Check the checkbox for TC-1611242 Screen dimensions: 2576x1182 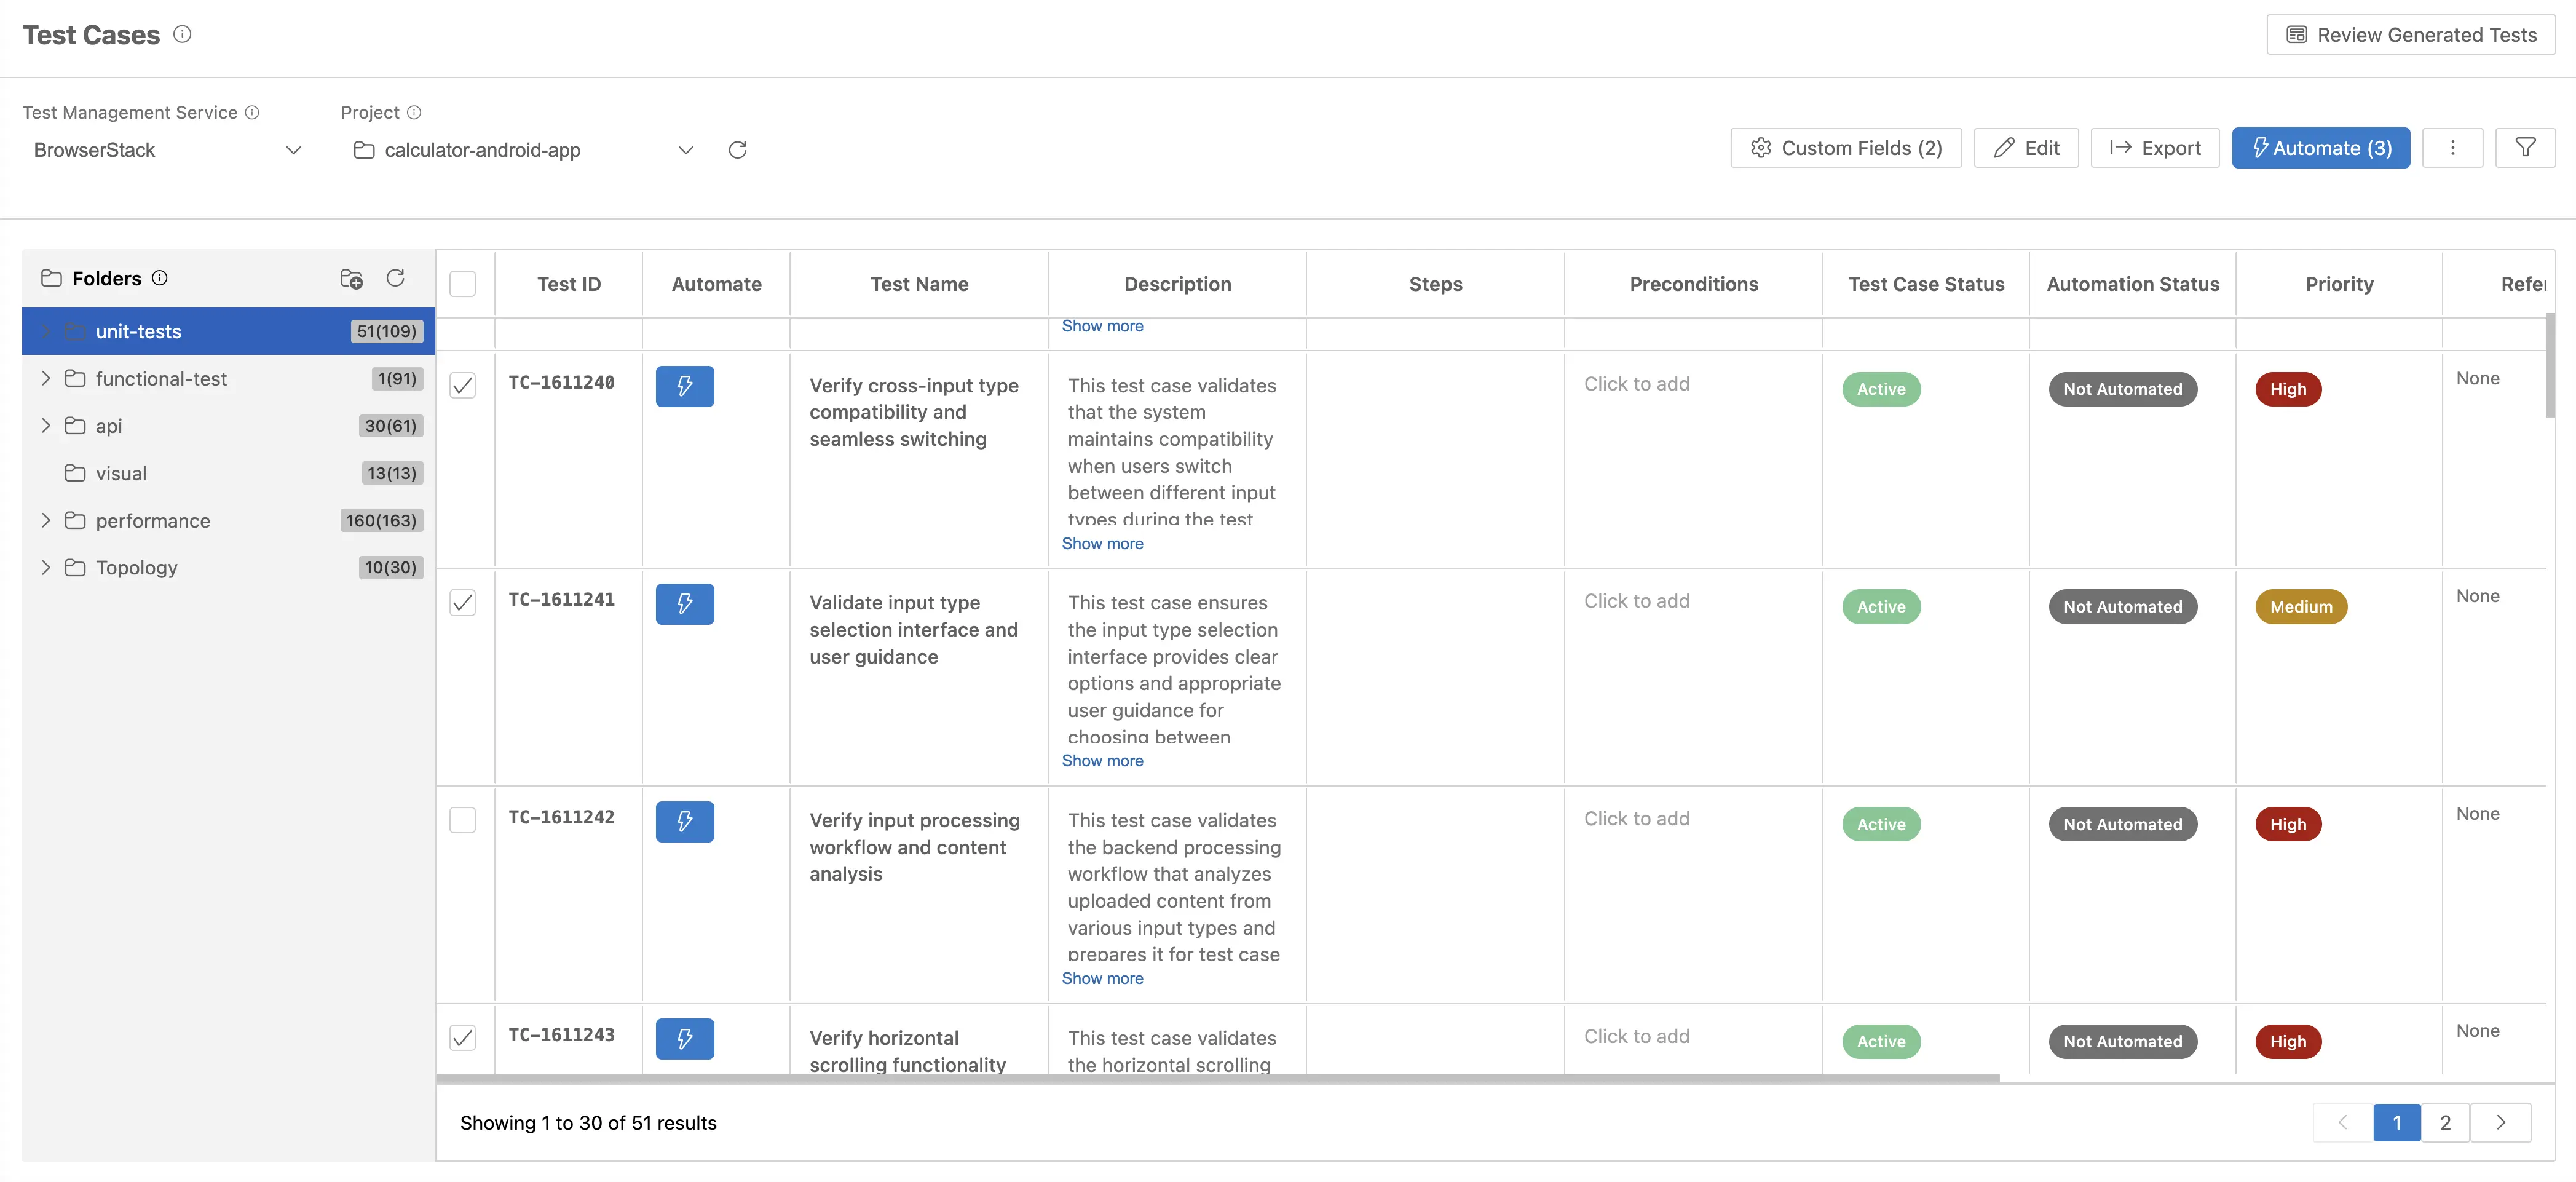point(463,820)
